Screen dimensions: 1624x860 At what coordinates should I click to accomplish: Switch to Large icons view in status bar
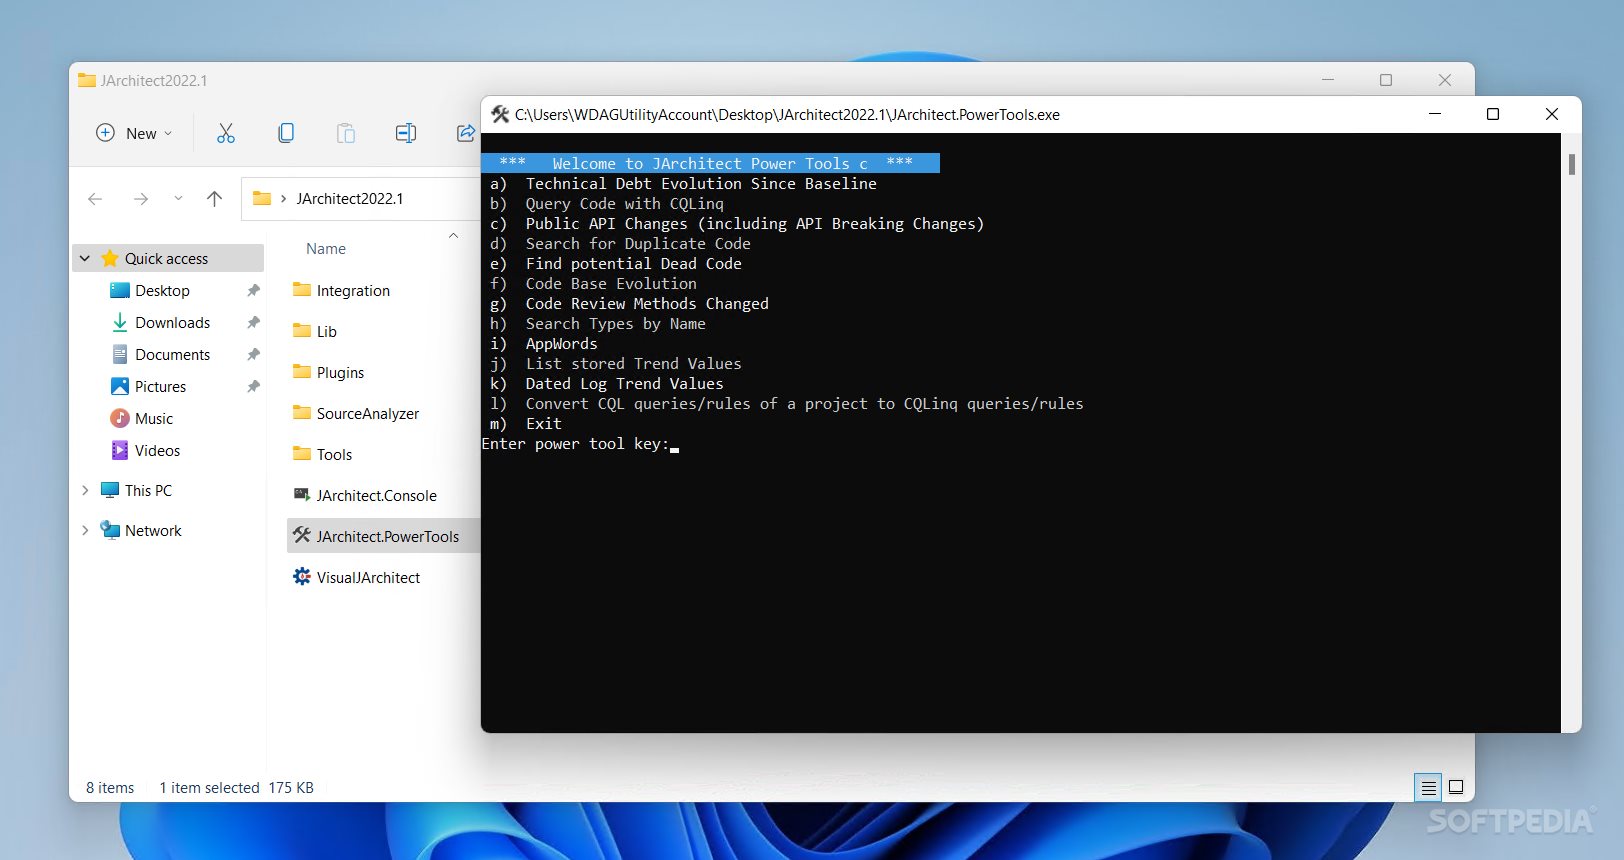[x=1456, y=788]
